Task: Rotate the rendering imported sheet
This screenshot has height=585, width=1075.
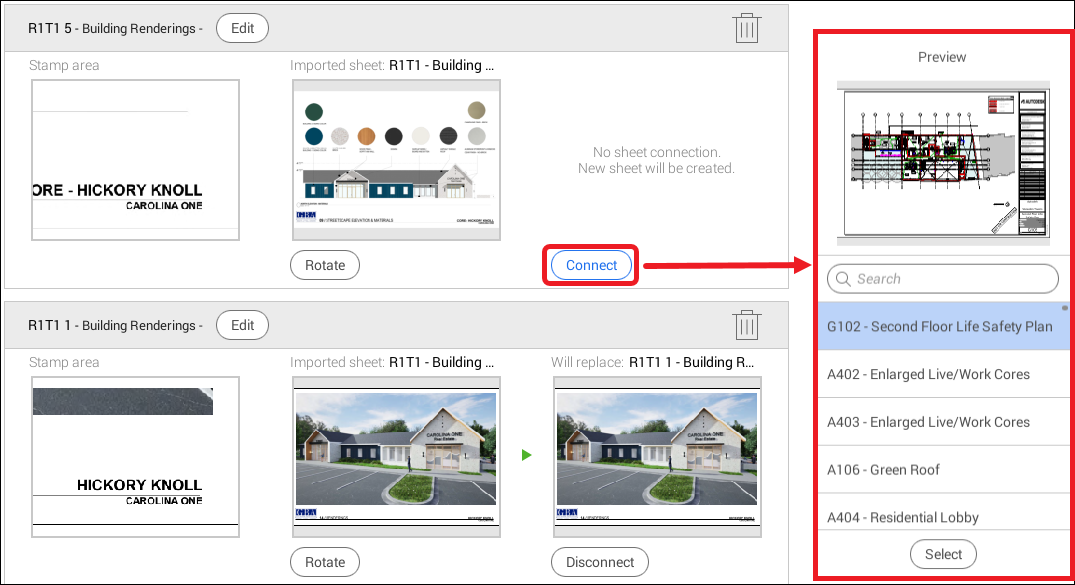Action: pyautogui.click(x=325, y=562)
